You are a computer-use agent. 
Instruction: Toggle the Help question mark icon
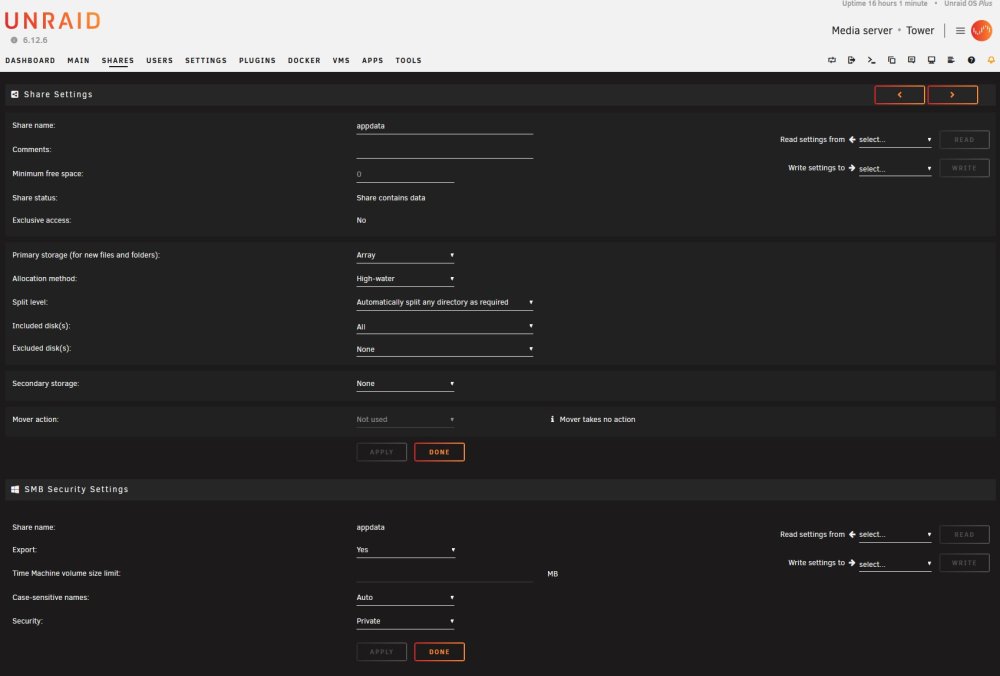[x=971, y=60]
